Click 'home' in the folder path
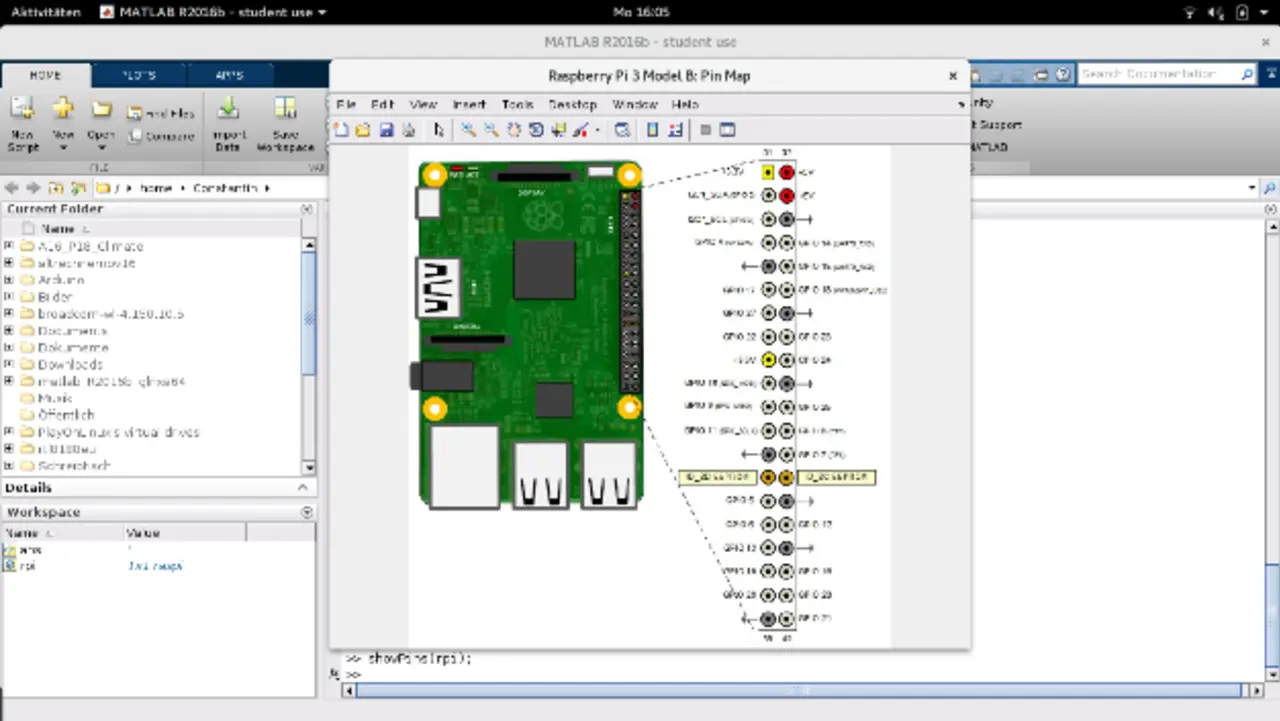This screenshot has width=1280, height=721. pos(156,188)
